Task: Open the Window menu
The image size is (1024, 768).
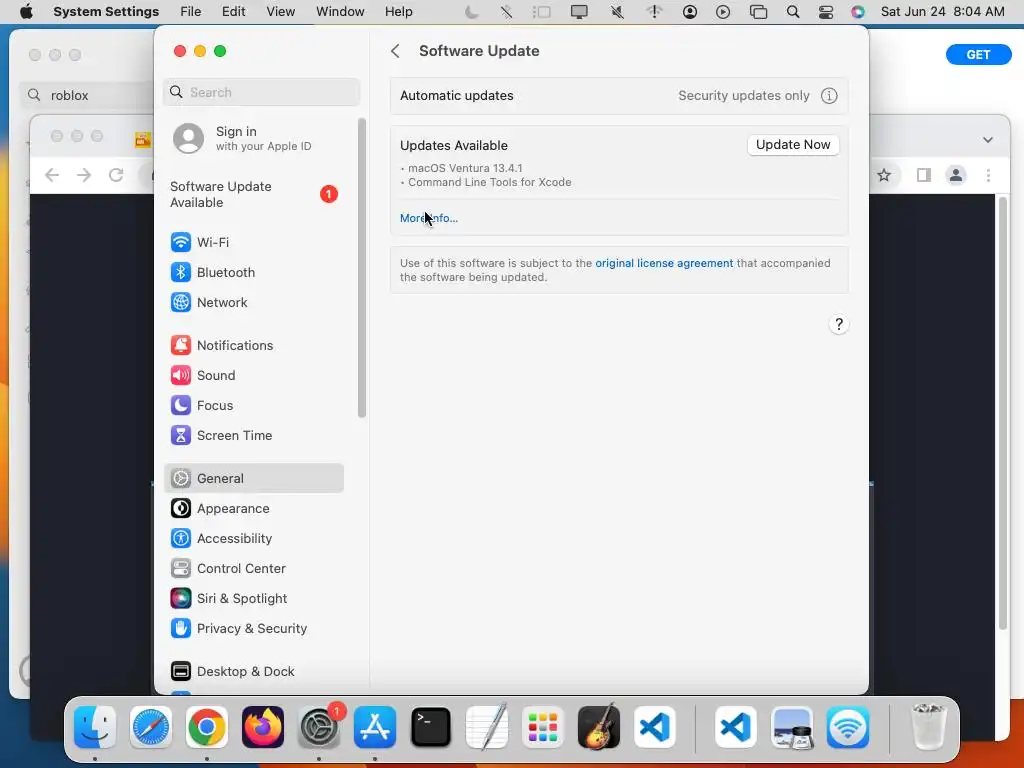Action: 340,12
